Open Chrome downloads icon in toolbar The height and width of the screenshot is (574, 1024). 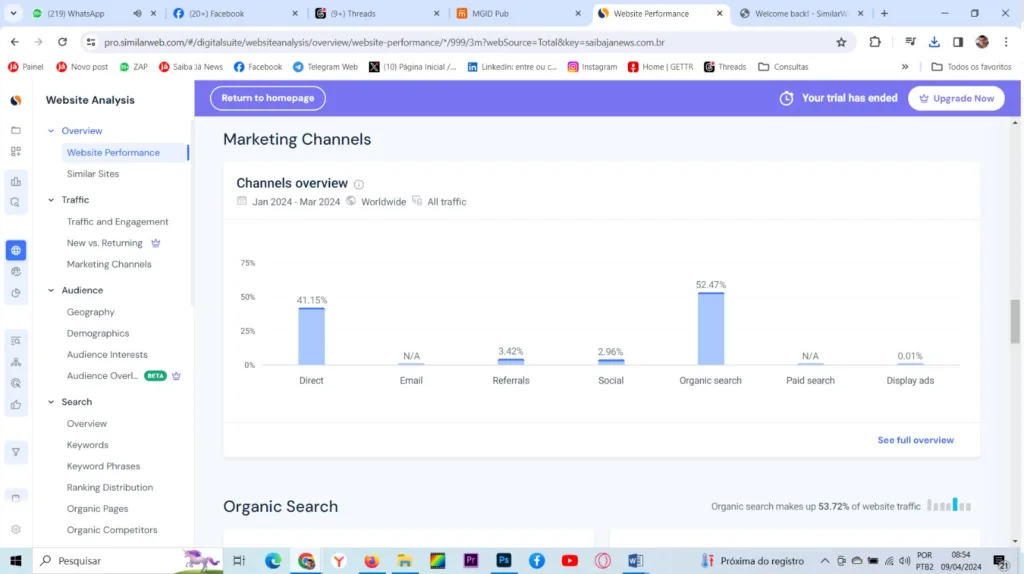[x=934, y=42]
